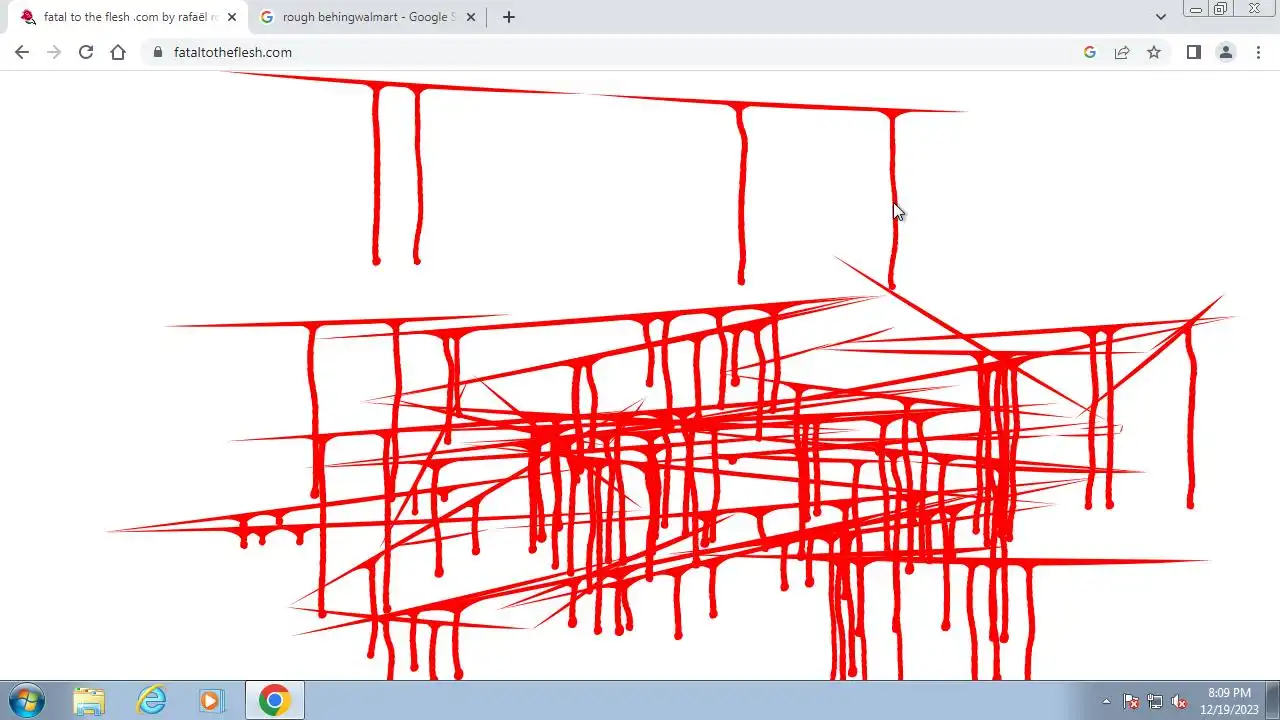The height and width of the screenshot is (720, 1280).
Task: Go forward to the next page
Action: [x=54, y=52]
